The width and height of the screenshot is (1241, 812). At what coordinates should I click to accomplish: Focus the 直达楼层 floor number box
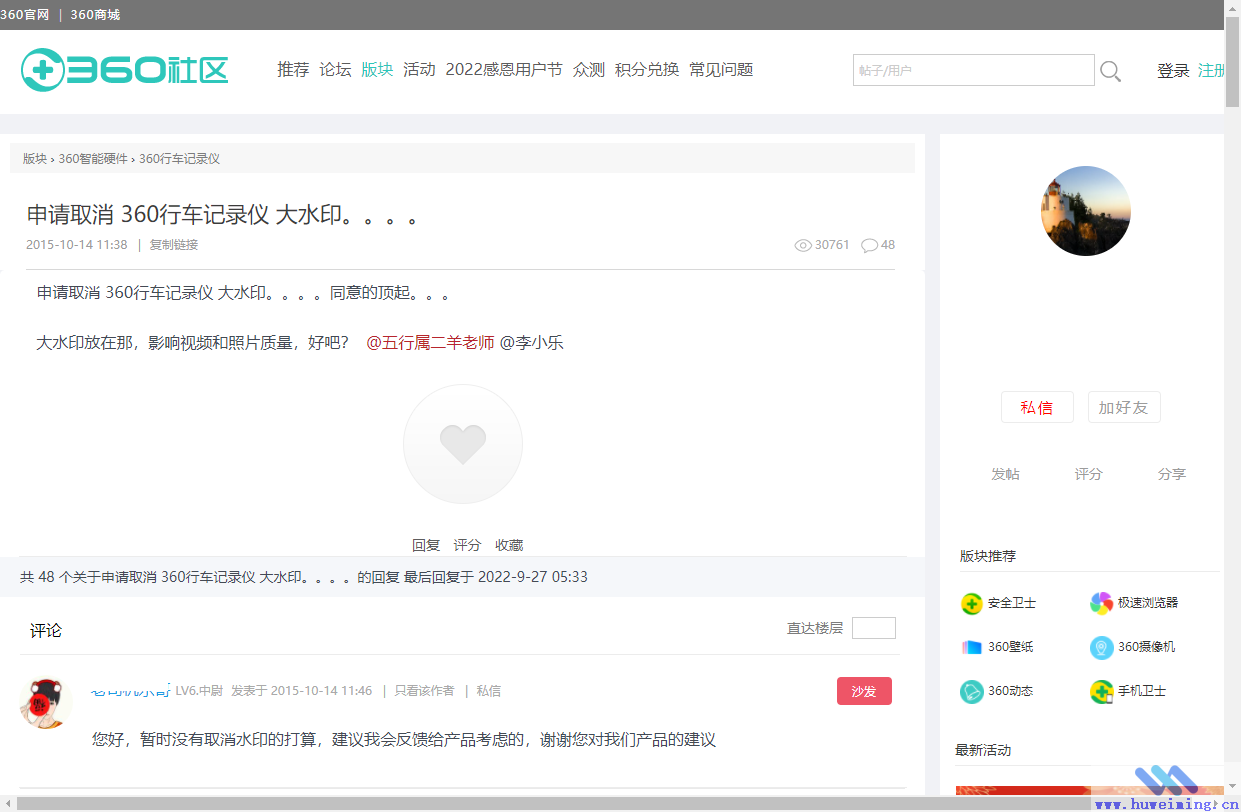tap(874, 628)
